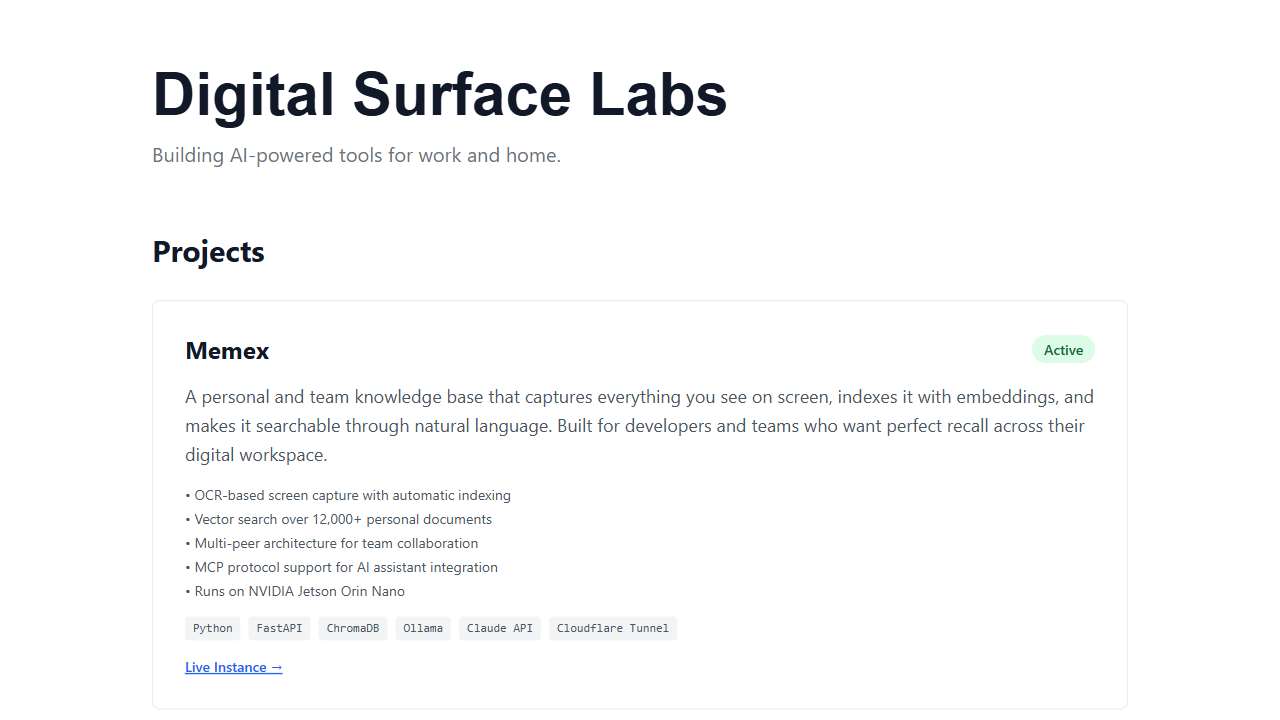Select the Digital Surface Labs heading

coord(439,95)
